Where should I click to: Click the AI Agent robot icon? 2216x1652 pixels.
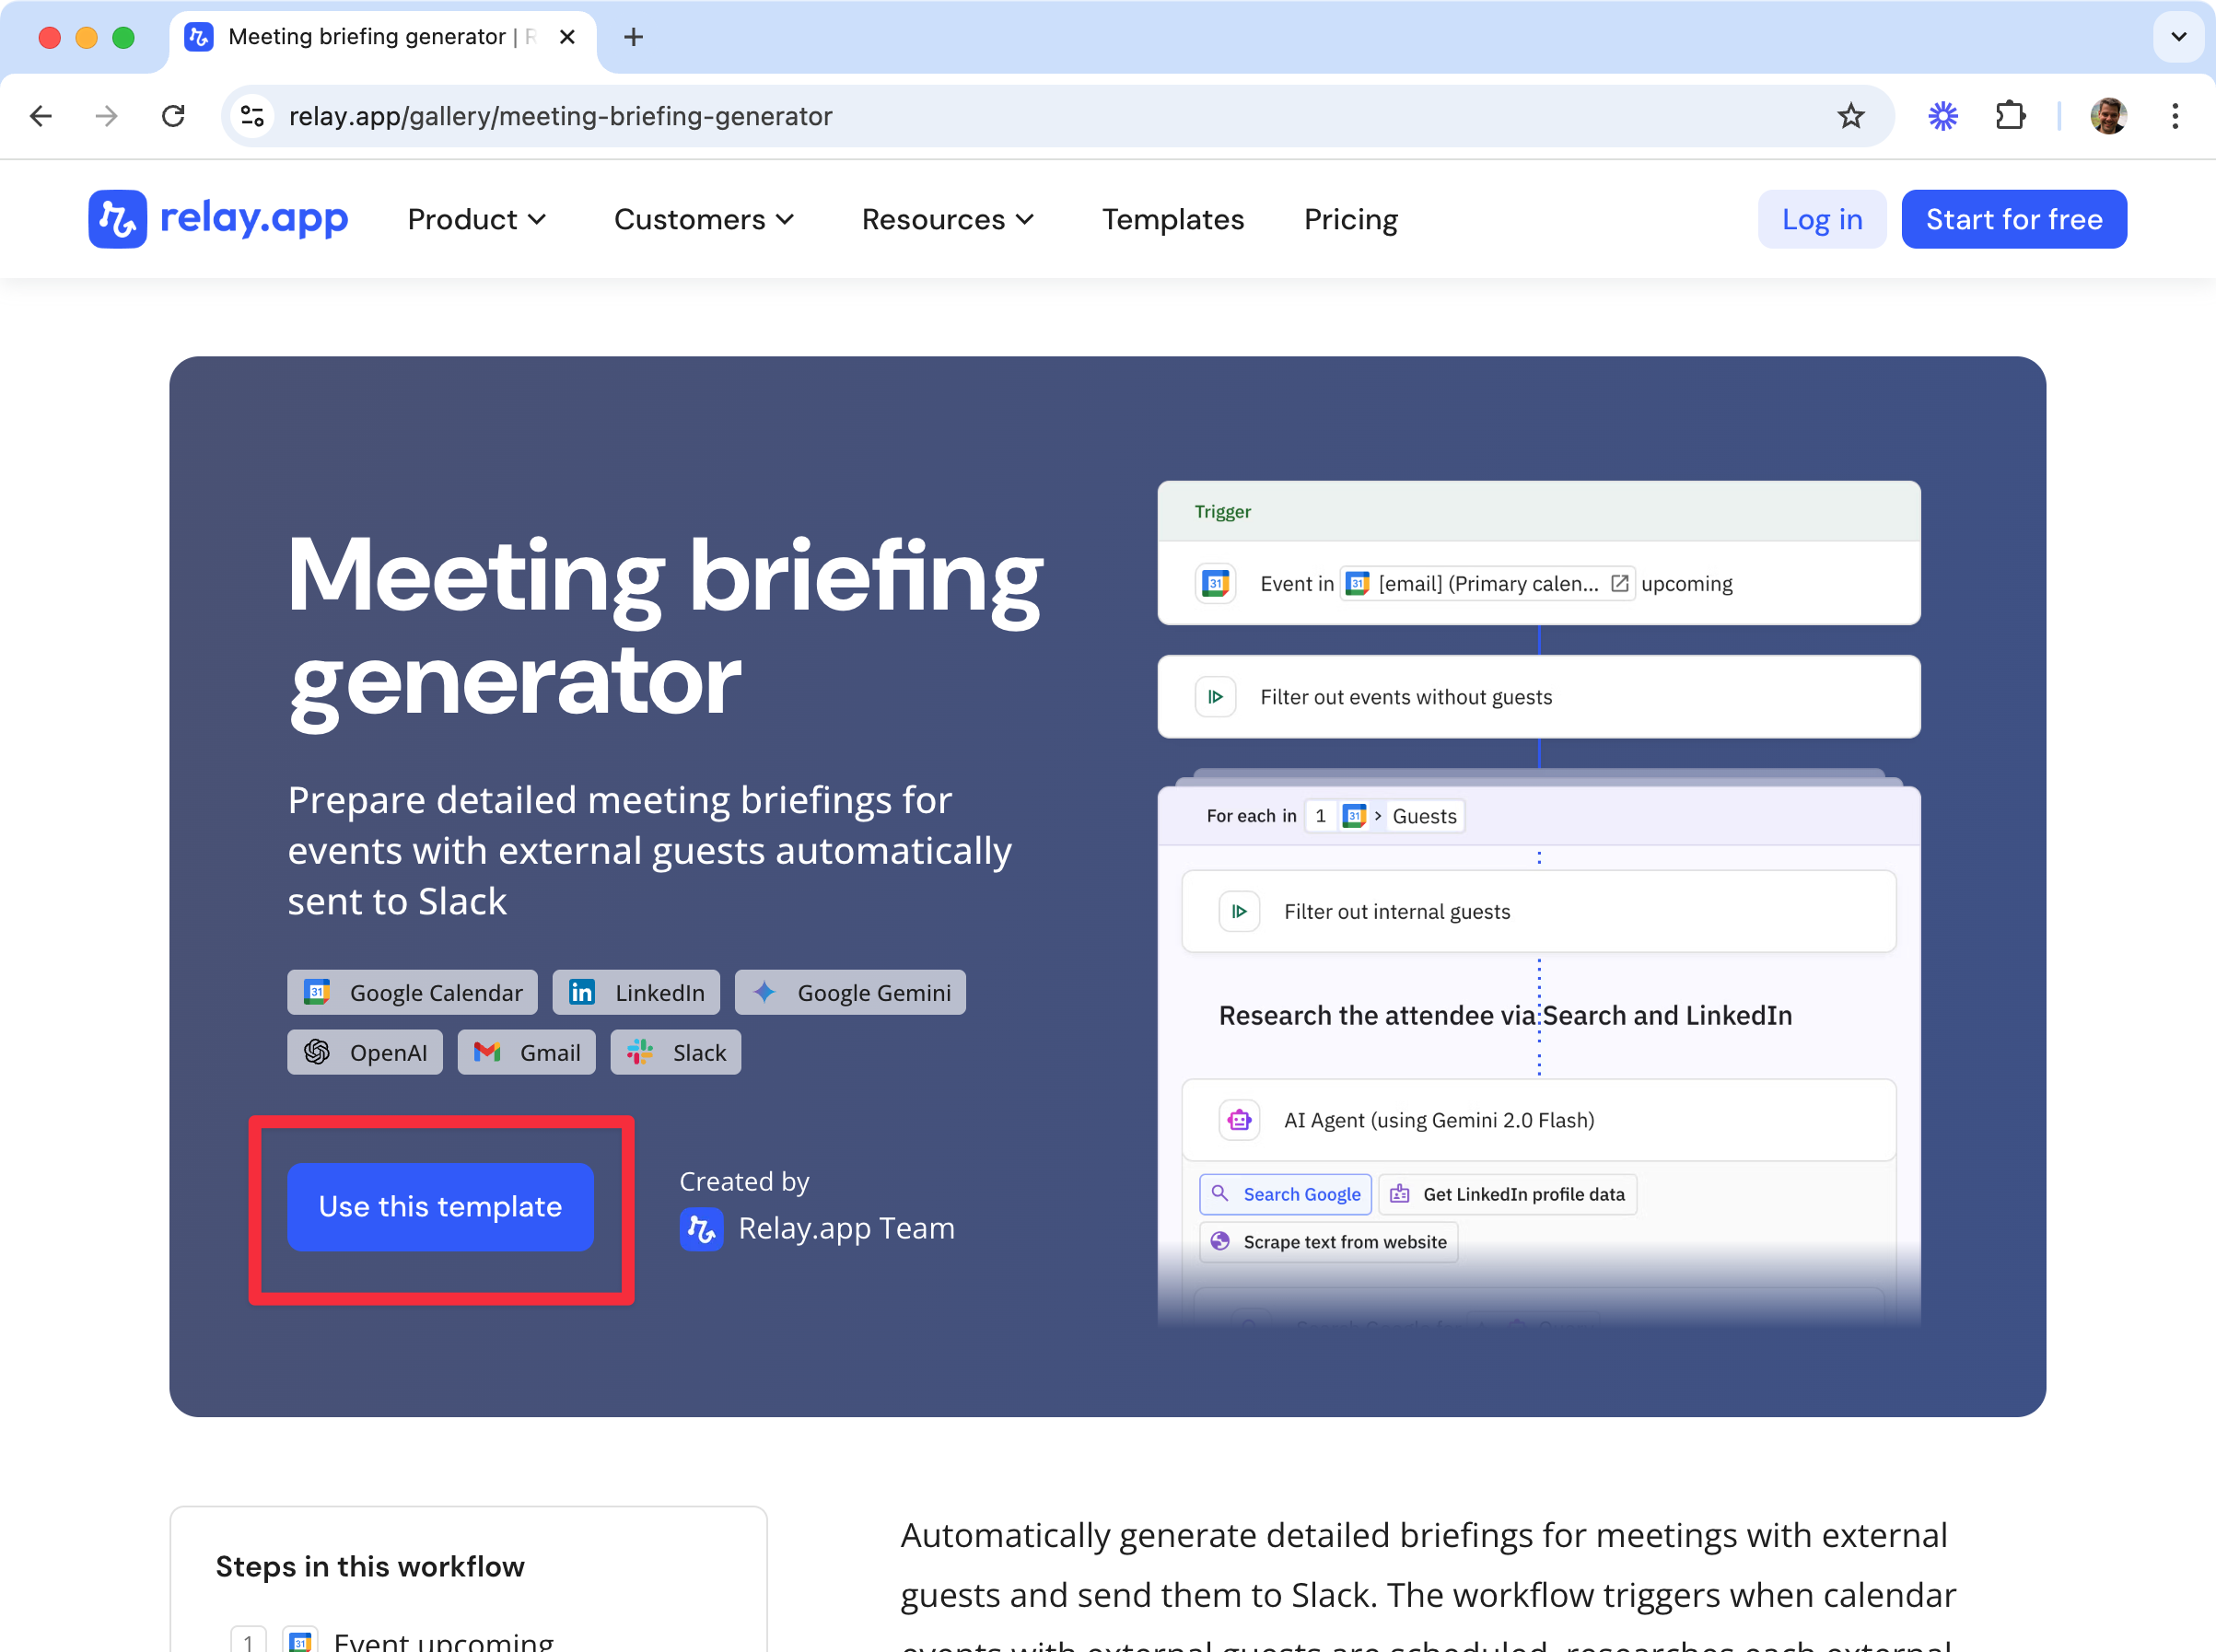1239,1120
